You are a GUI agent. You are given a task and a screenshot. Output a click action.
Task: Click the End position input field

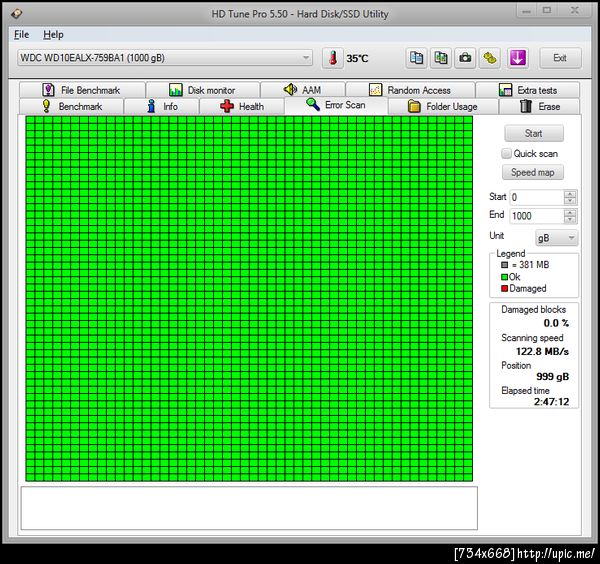537,216
